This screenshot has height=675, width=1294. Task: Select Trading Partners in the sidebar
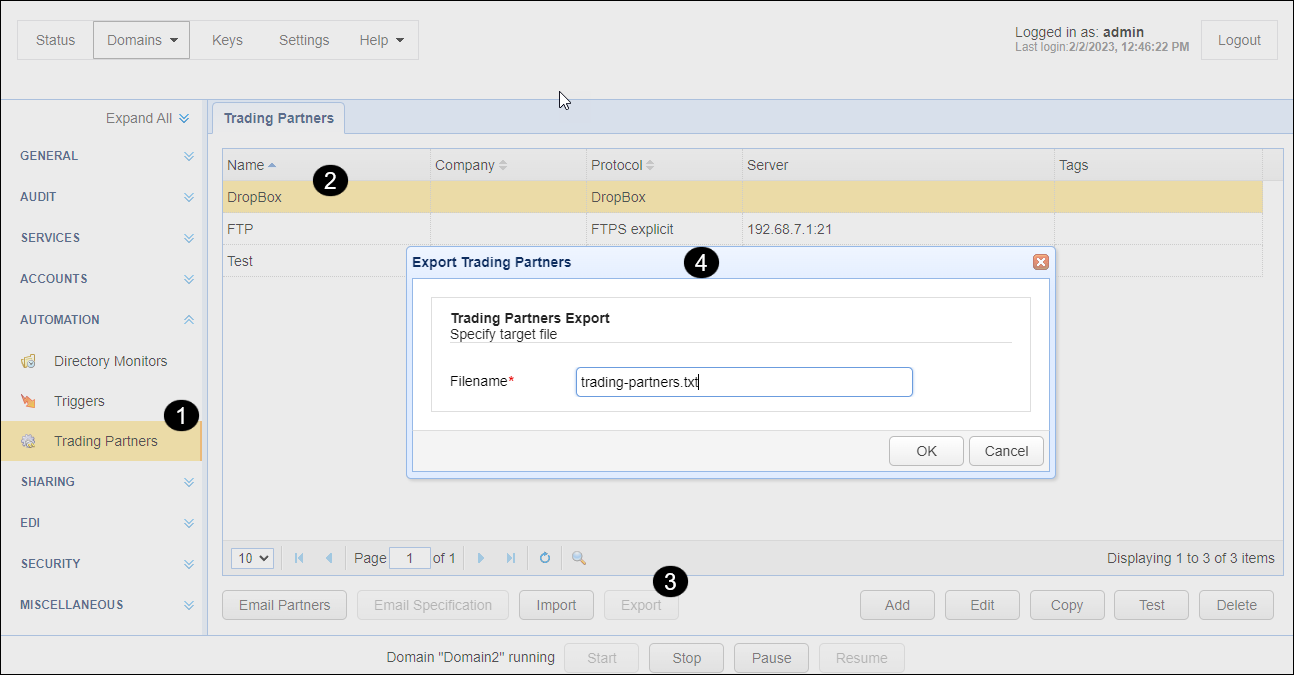[x=101, y=441]
